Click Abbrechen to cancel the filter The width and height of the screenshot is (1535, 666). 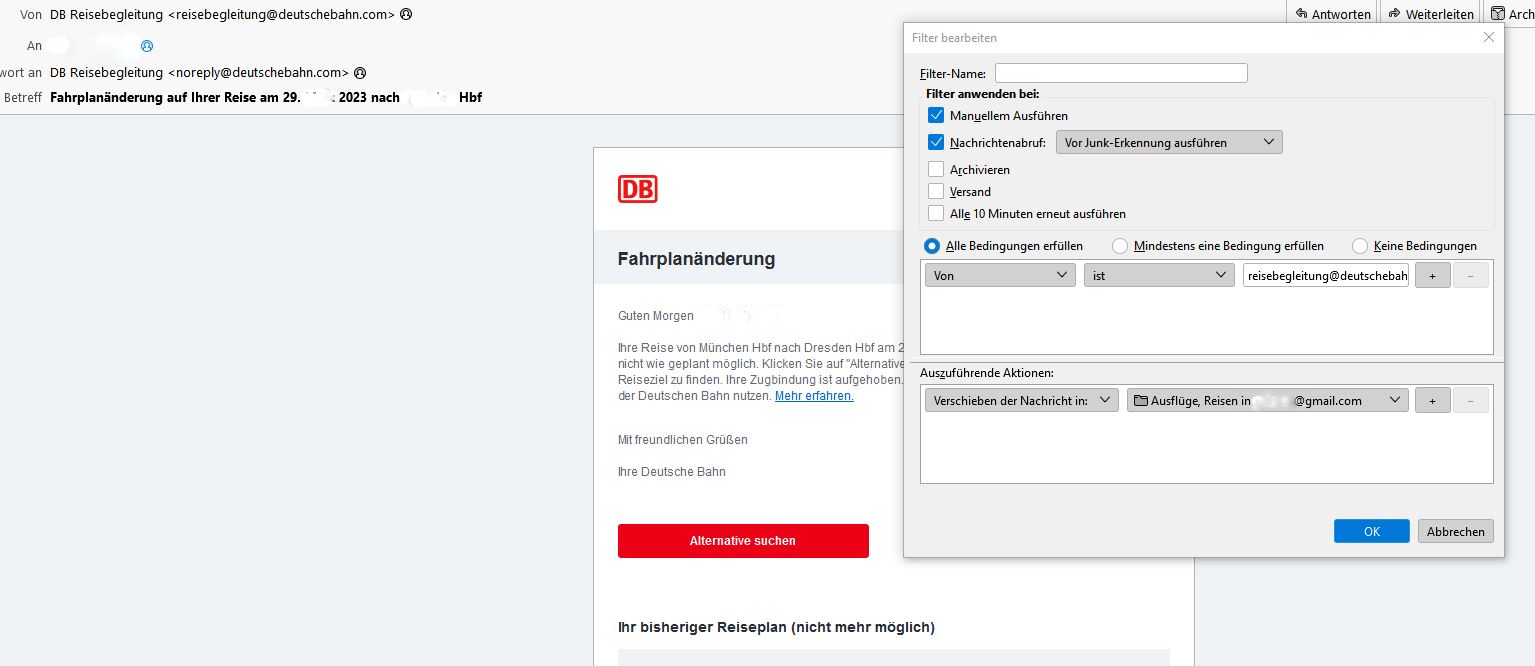click(1456, 531)
